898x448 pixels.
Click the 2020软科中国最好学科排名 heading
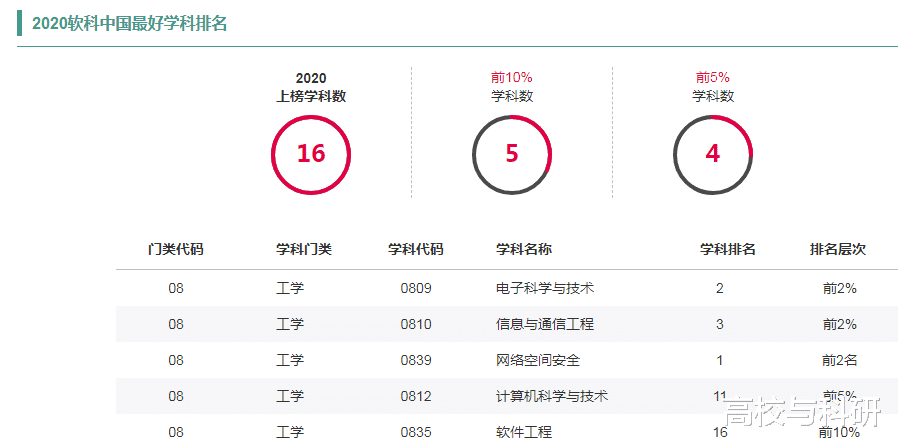(129, 23)
